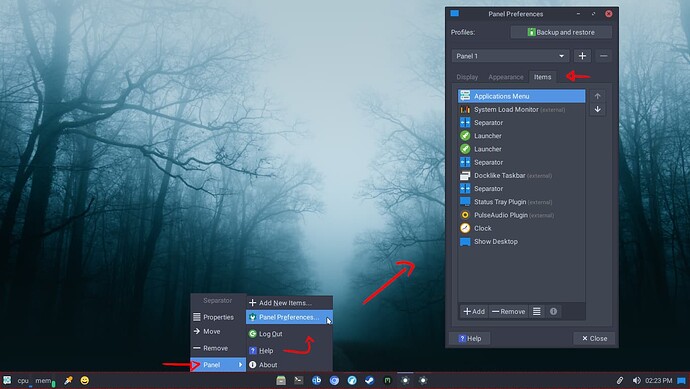Select Show Desktop in the items list
The height and width of the screenshot is (389, 690).
[521, 242]
